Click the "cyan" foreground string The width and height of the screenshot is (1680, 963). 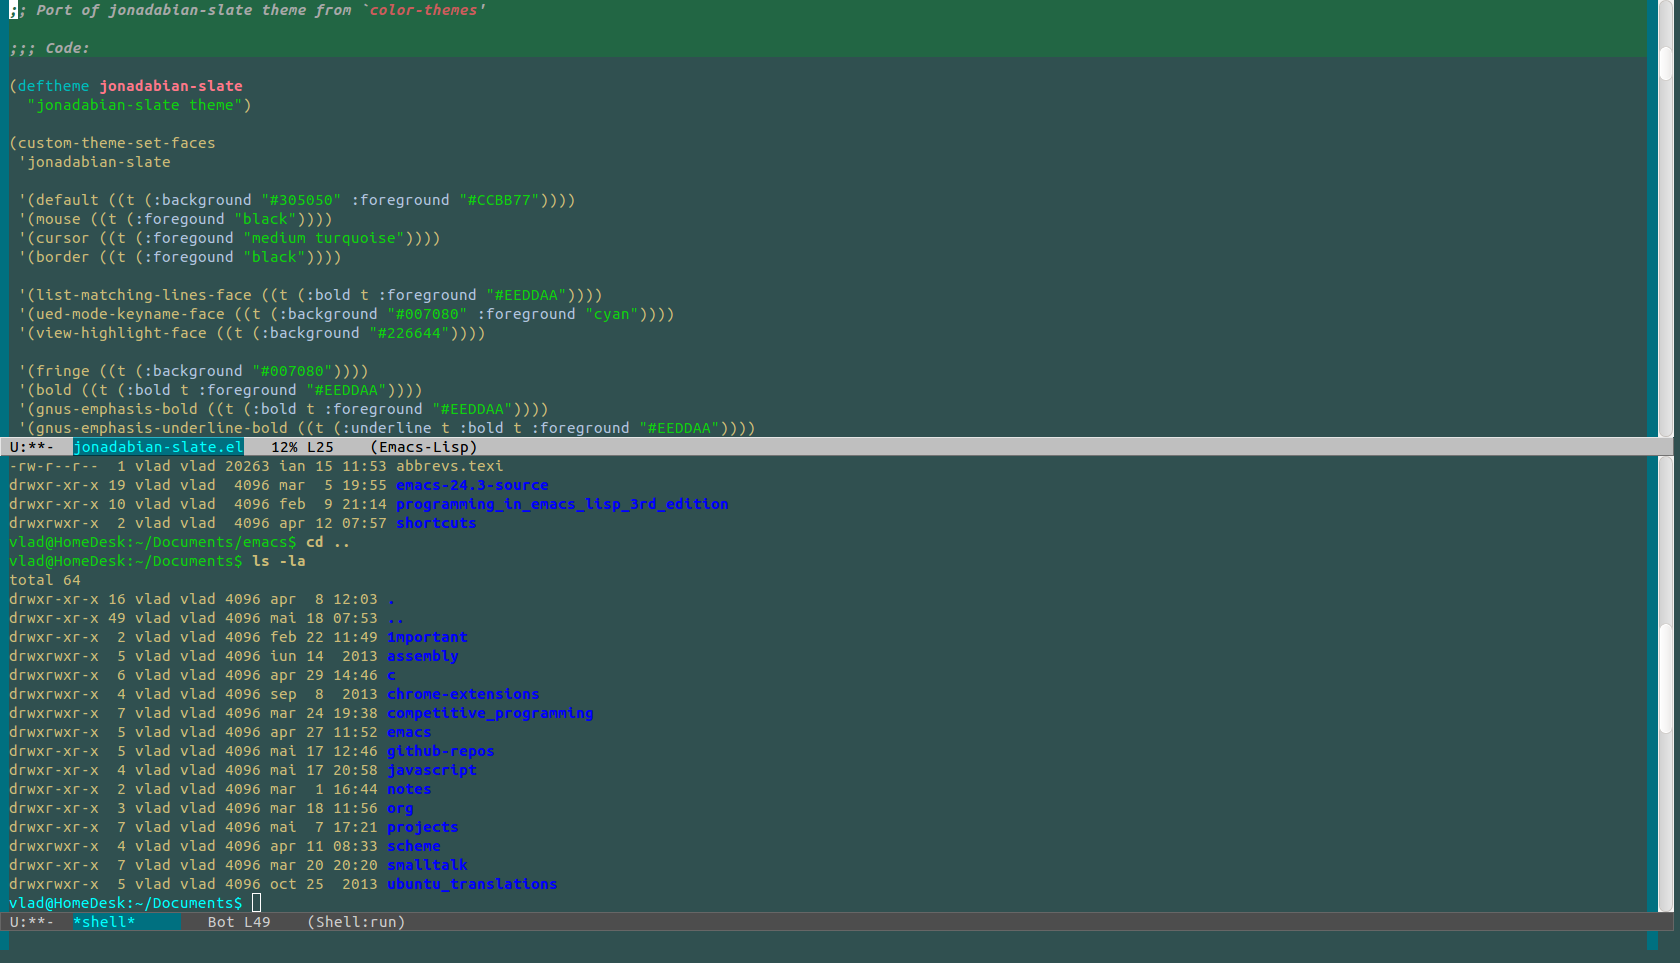[x=612, y=314]
